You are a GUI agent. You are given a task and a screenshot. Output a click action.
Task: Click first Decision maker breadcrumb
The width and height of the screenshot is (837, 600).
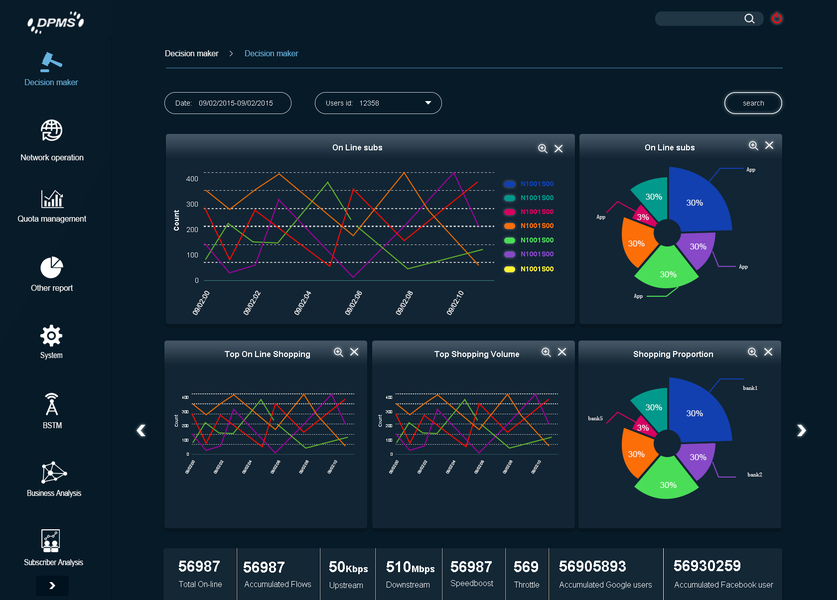191,53
